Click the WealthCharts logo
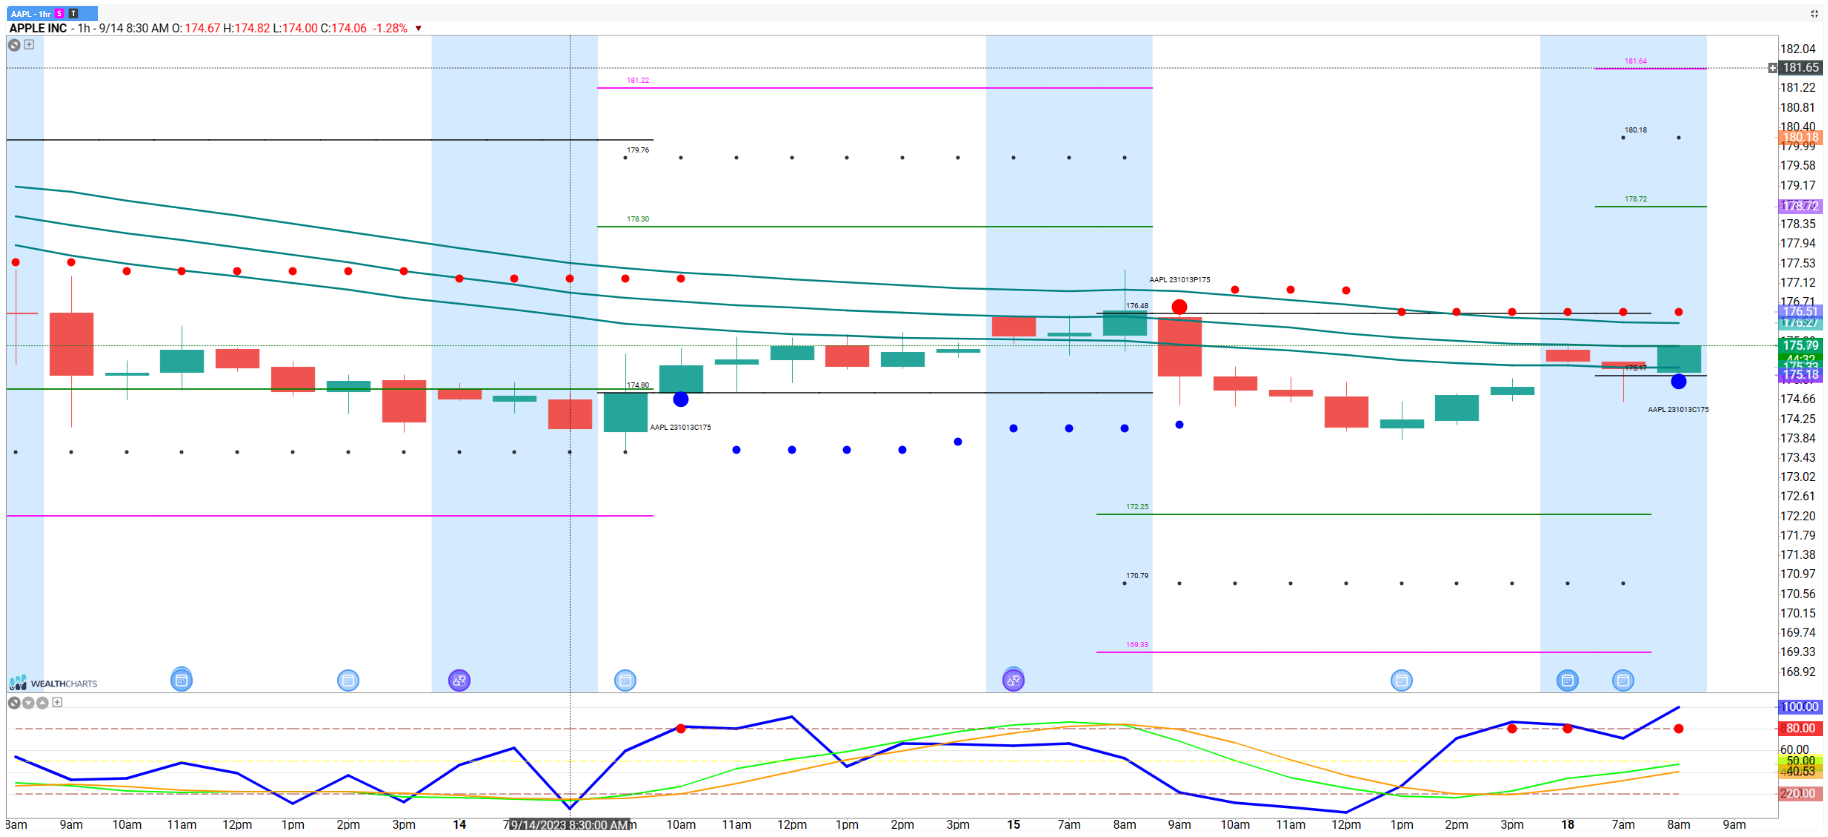 pos(53,683)
